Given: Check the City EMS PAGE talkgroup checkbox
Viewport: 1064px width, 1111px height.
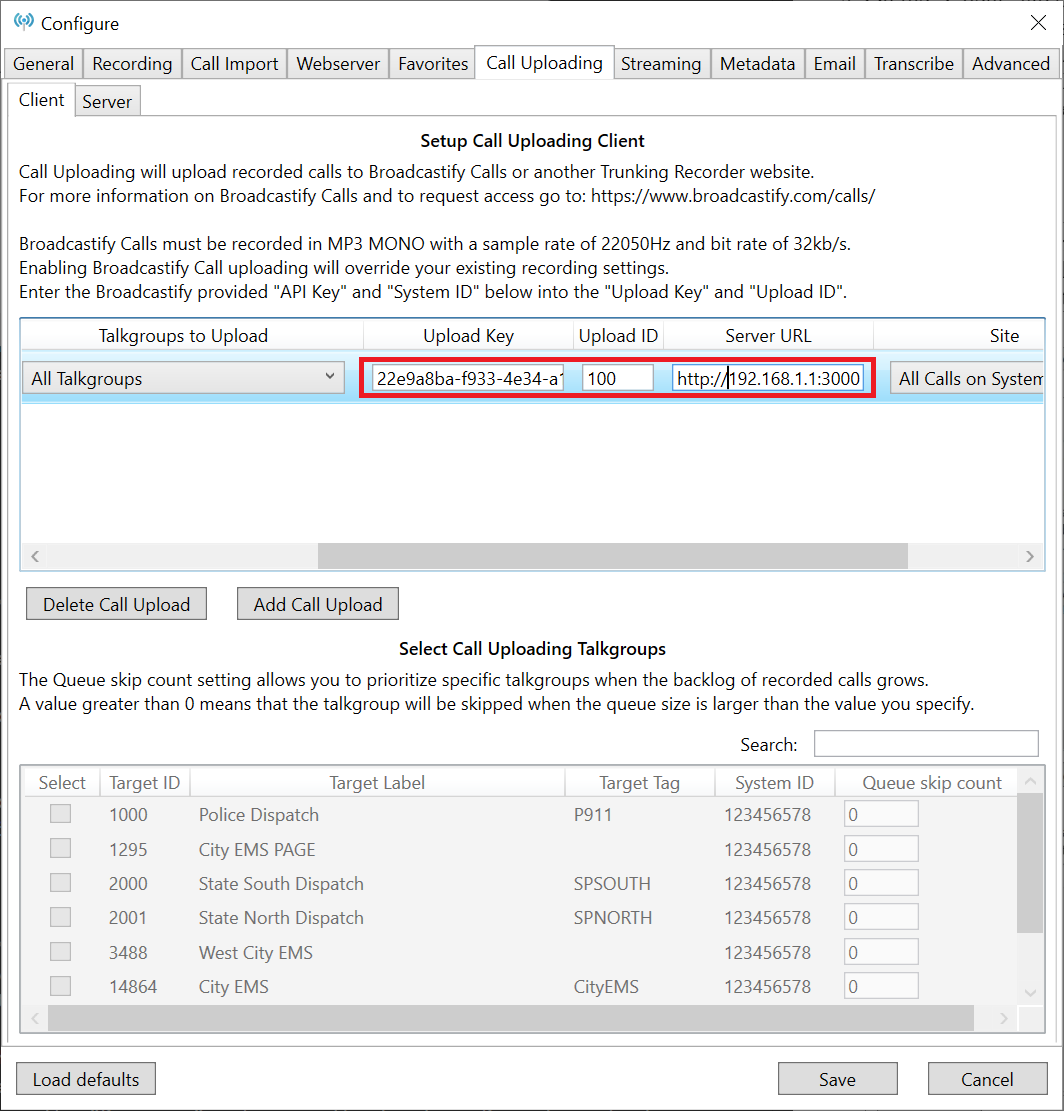Looking at the screenshot, I should (60, 848).
